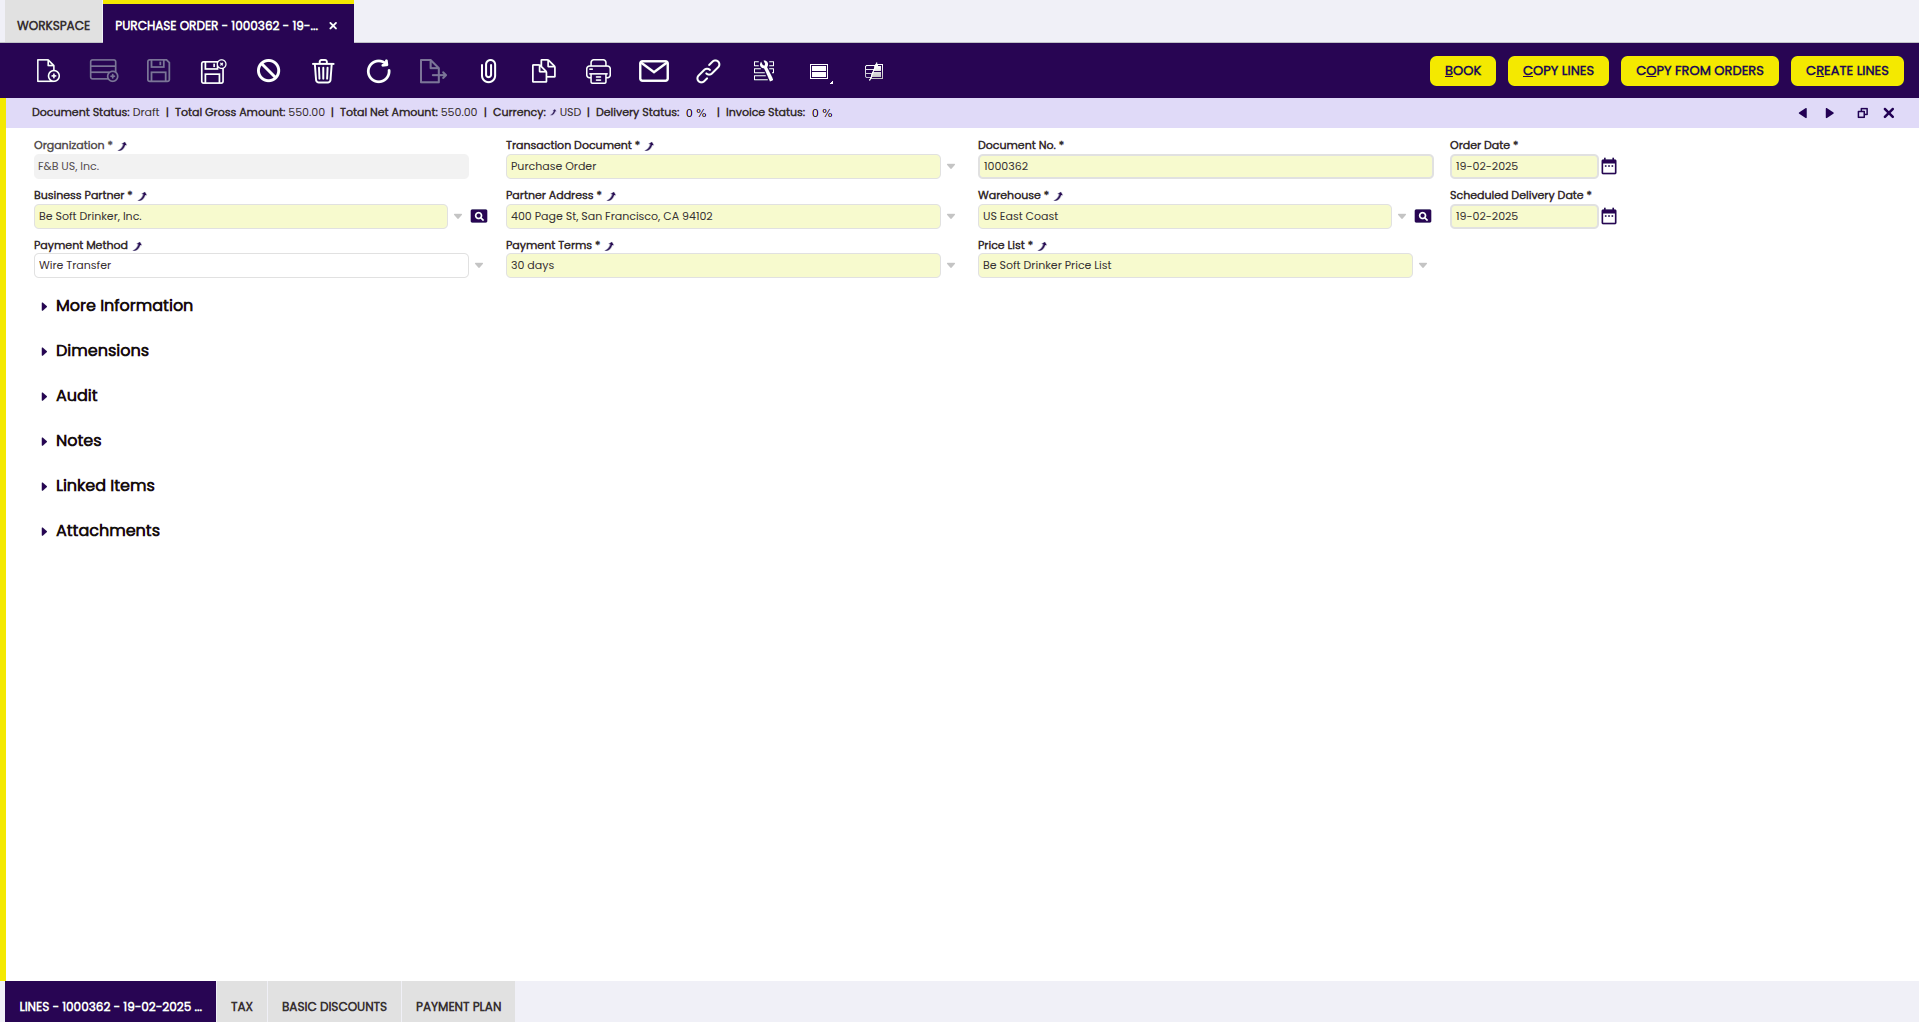The image size is (1919, 1022).
Task: Expand the More Information section
Action: (124, 306)
